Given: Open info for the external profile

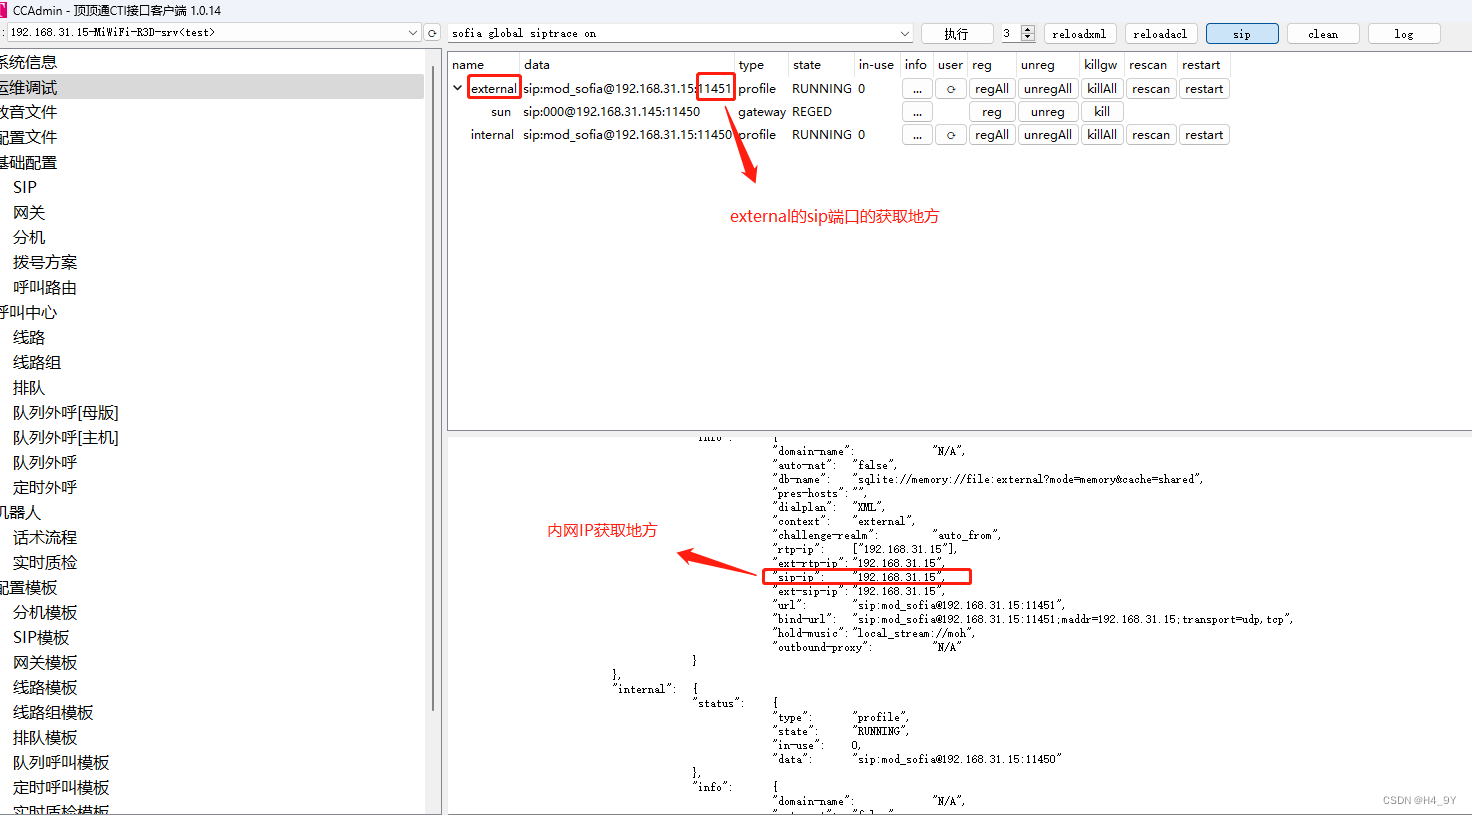Looking at the screenshot, I should click(x=917, y=89).
